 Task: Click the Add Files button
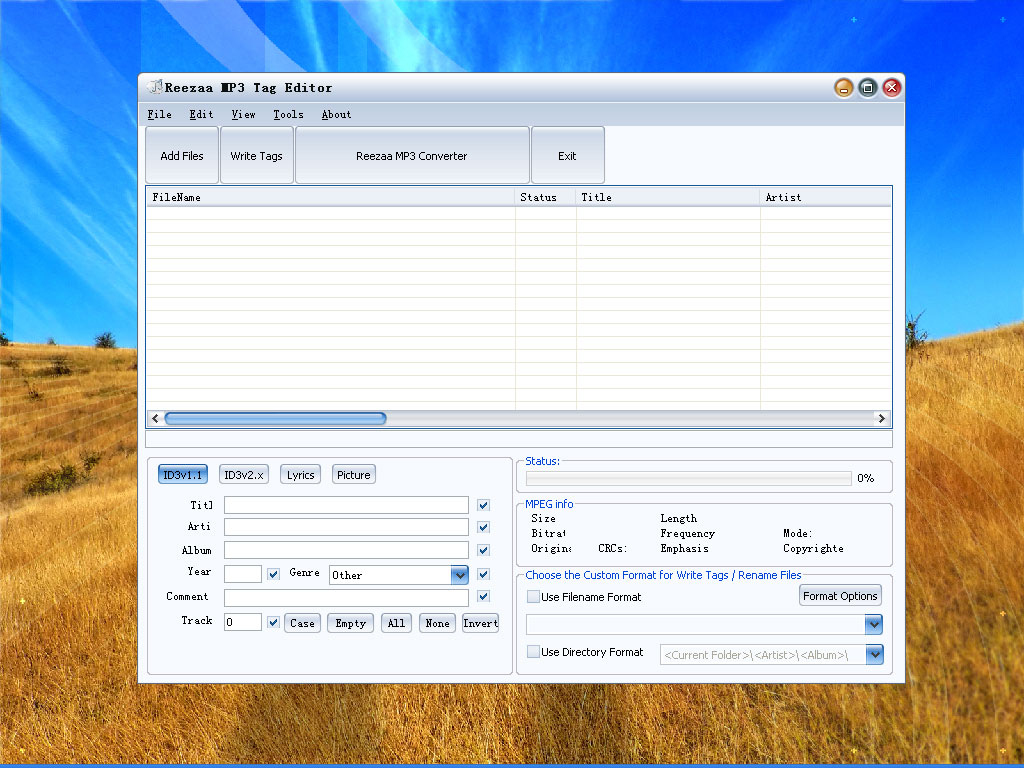182,155
